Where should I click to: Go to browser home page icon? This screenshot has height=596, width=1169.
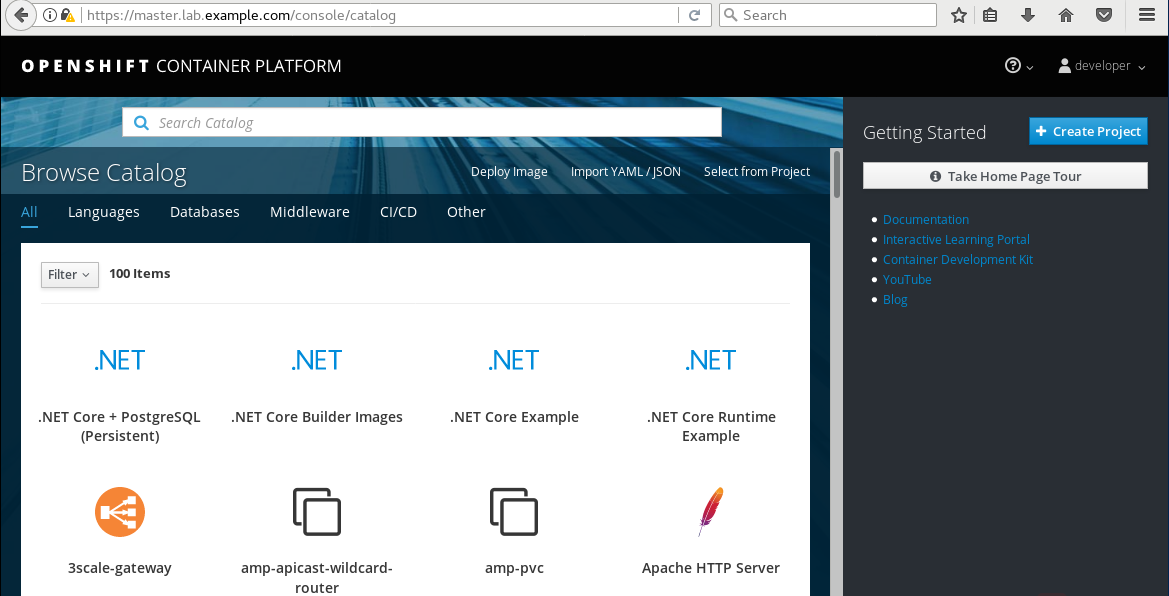coord(1066,15)
